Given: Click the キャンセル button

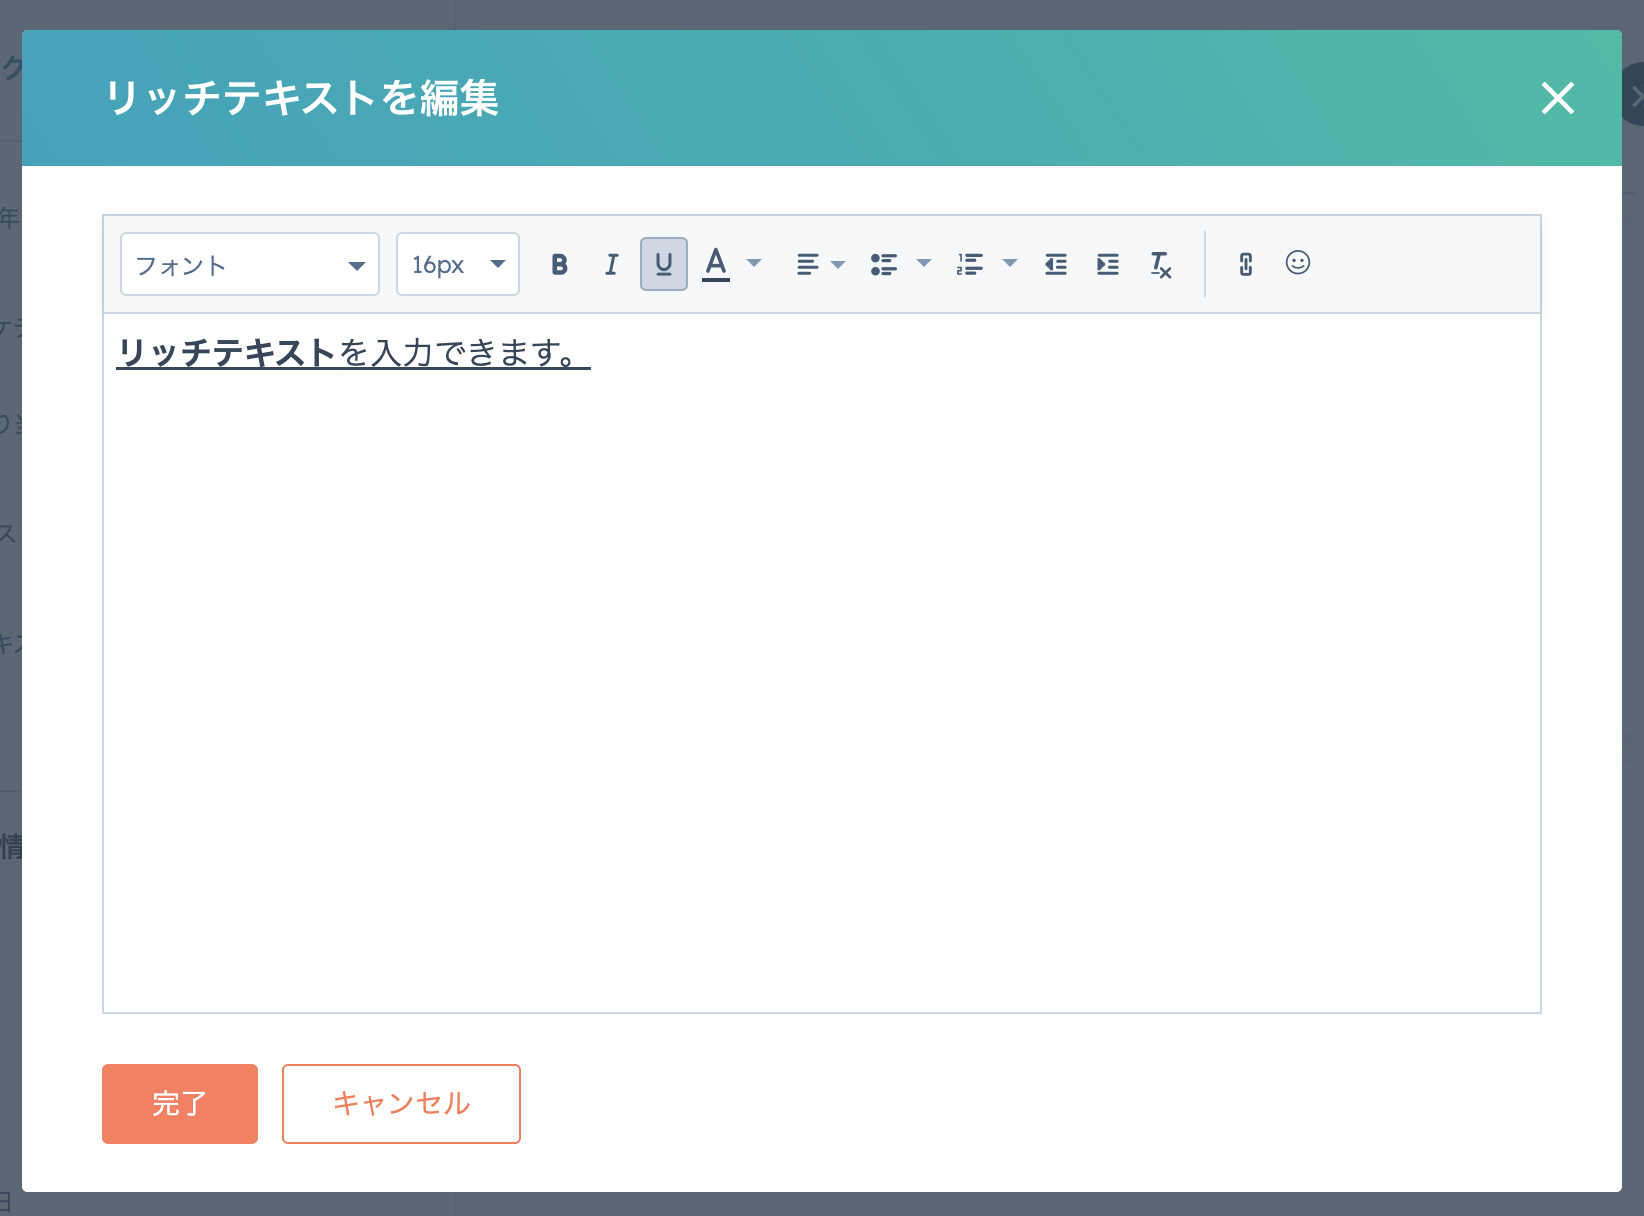Looking at the screenshot, I should click(x=401, y=1103).
